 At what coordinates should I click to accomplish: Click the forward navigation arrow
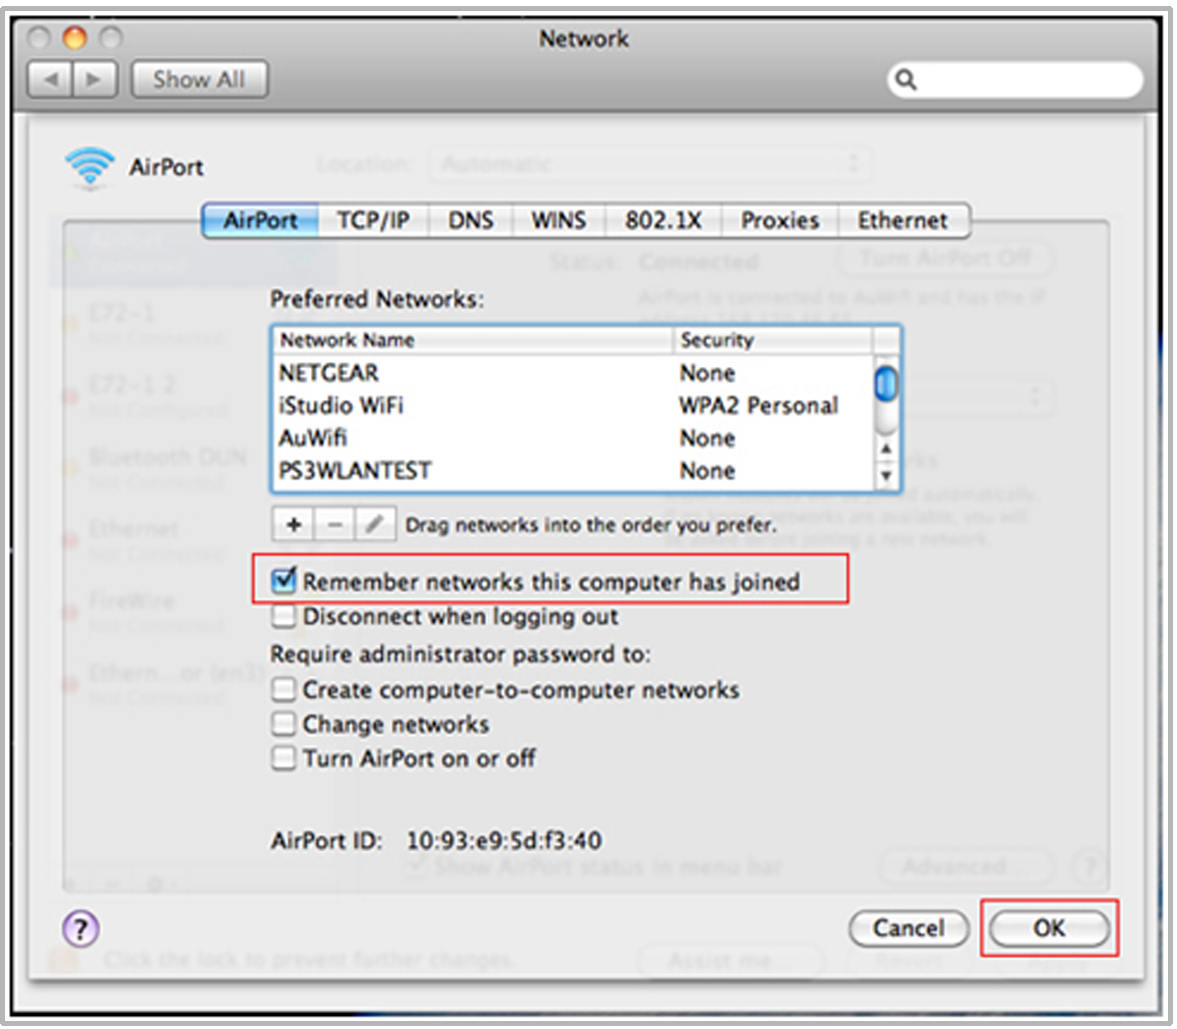point(94,80)
